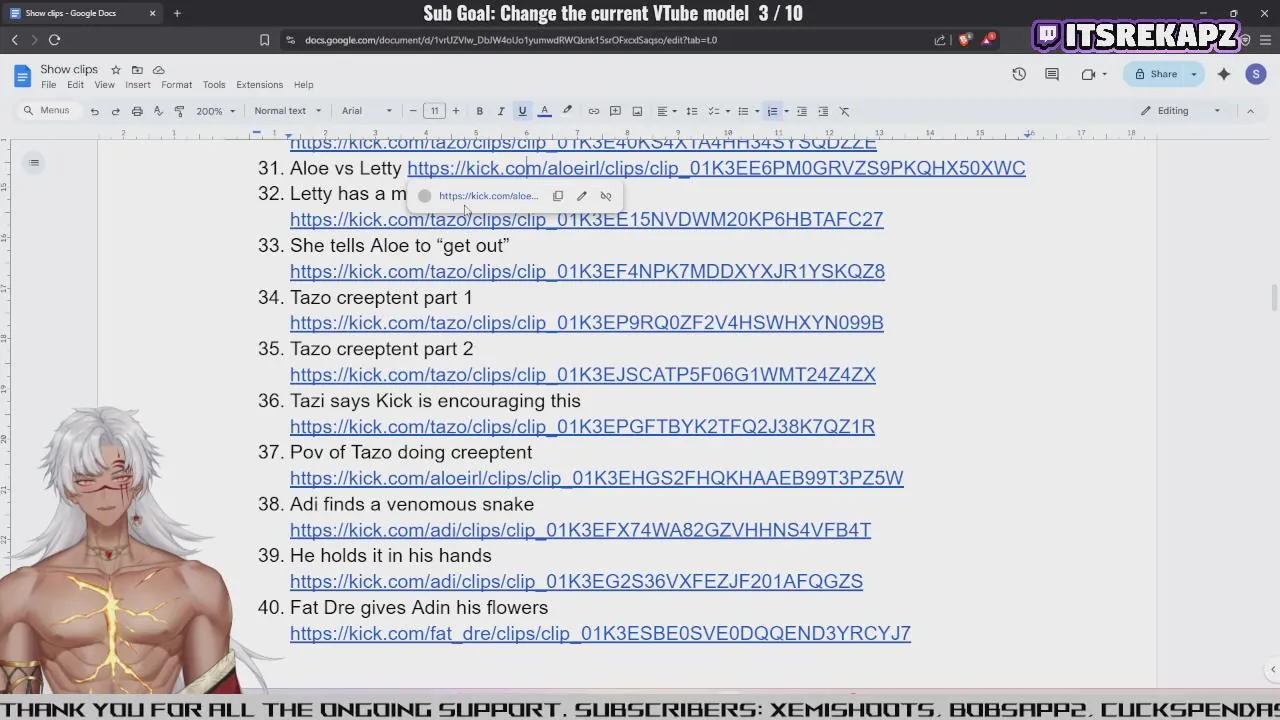Image resolution: width=1280 pixels, height=720 pixels.
Task: Toggle underline formatting
Action: (522, 111)
